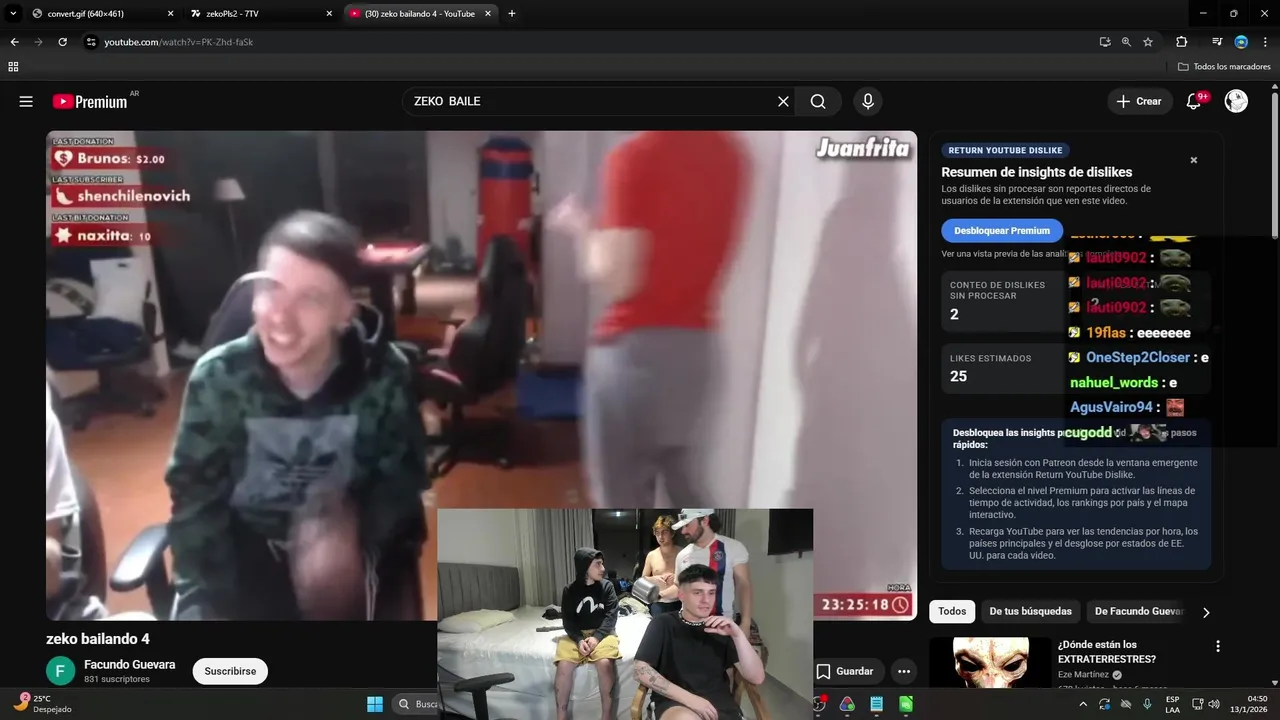Open the YouTube account avatar menu
This screenshot has width=1280, height=720.
point(1236,101)
